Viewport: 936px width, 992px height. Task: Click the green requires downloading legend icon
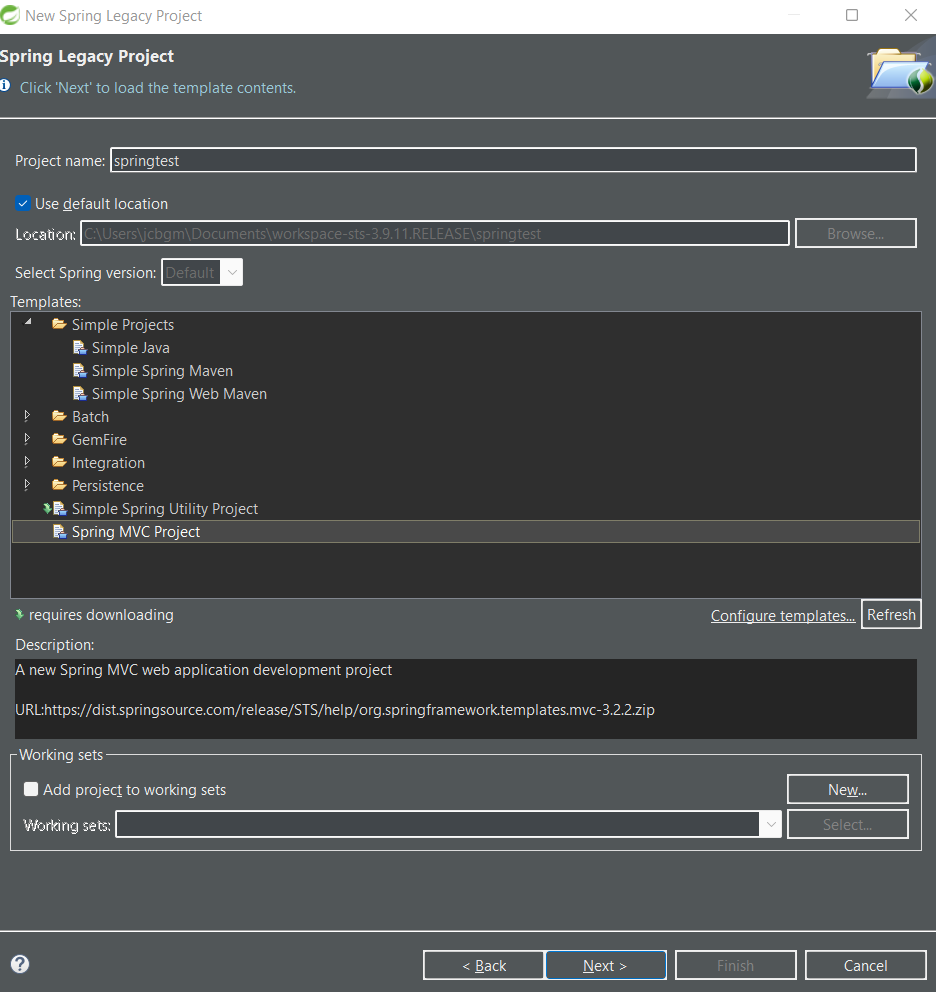click(x=20, y=614)
